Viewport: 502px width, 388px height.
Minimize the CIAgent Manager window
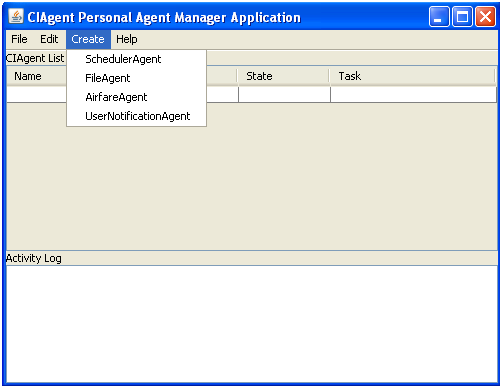point(439,16)
